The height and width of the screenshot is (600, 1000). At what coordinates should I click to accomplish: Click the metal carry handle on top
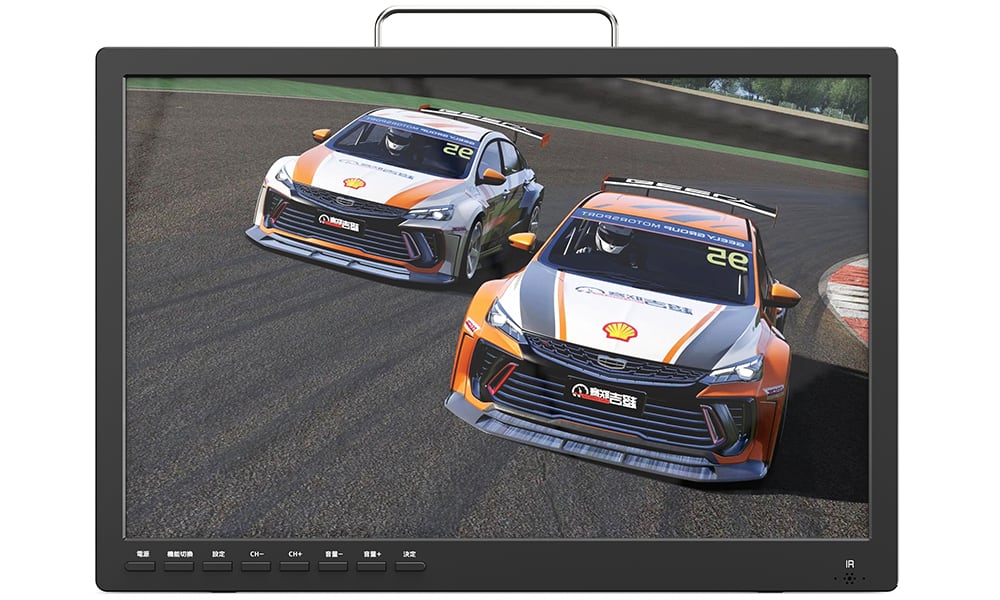[496, 26]
